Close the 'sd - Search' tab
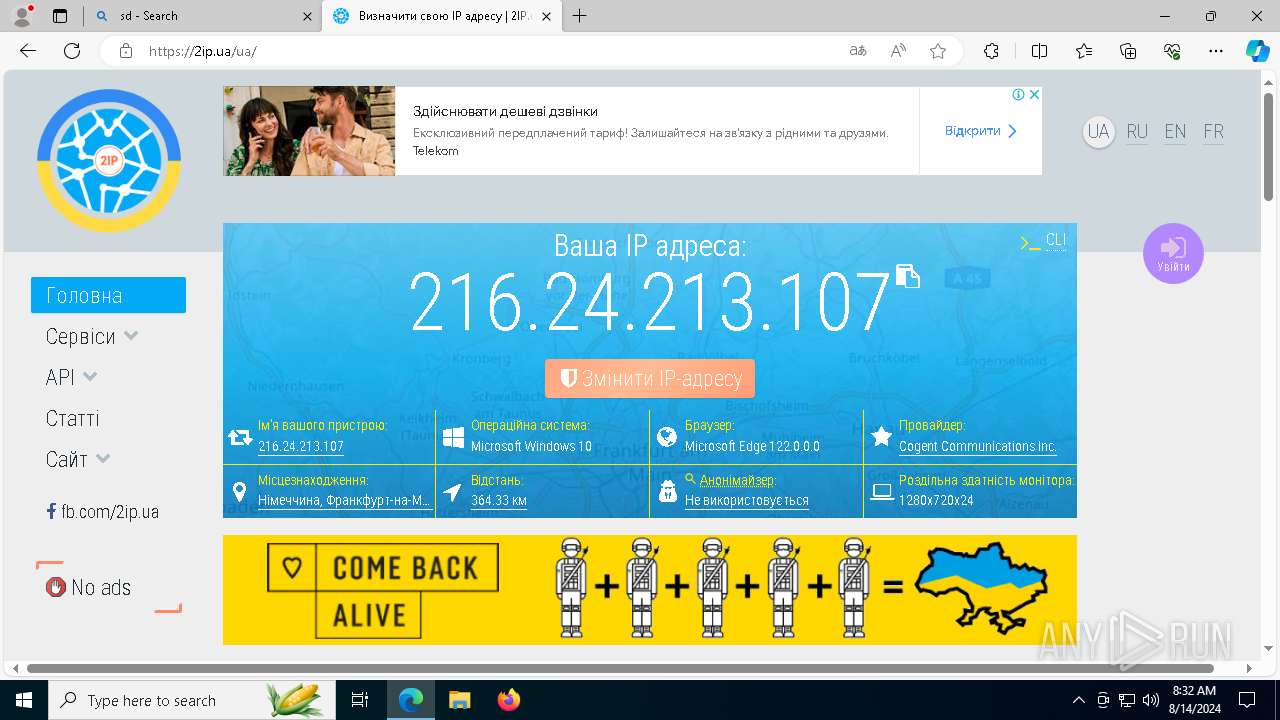The width and height of the screenshot is (1280, 720). [307, 16]
